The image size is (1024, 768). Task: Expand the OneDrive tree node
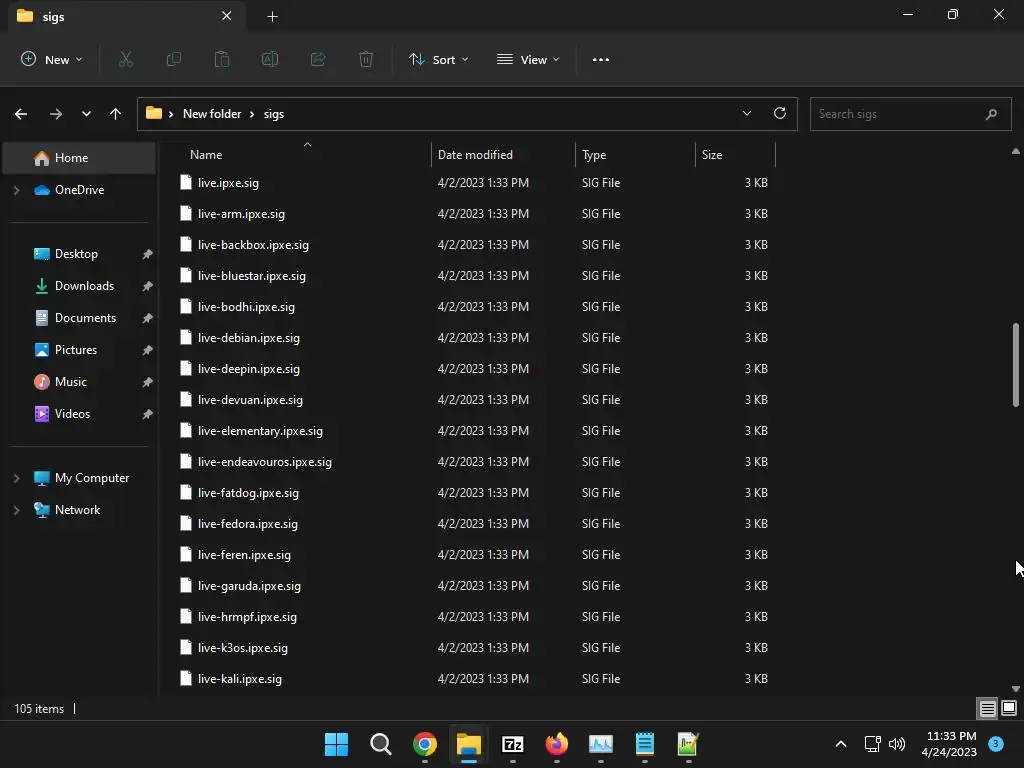click(x=17, y=190)
